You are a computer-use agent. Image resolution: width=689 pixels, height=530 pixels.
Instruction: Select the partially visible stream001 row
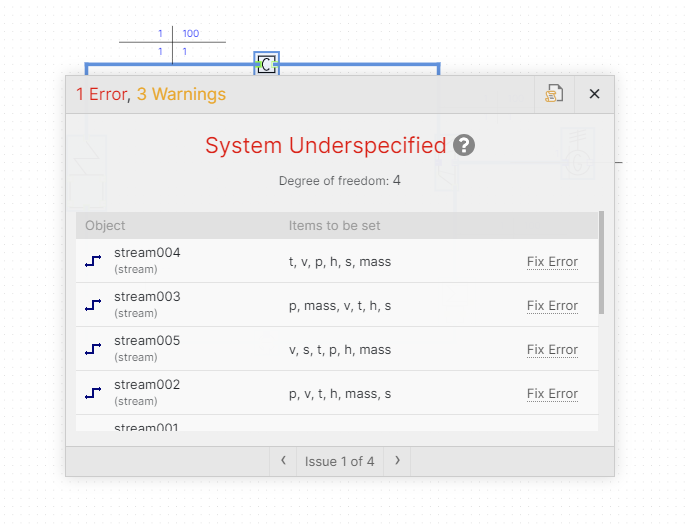click(146, 427)
